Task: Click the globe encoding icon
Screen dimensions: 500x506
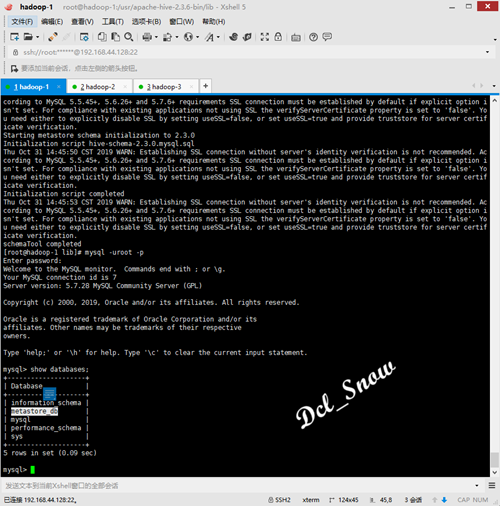Action: [188, 37]
